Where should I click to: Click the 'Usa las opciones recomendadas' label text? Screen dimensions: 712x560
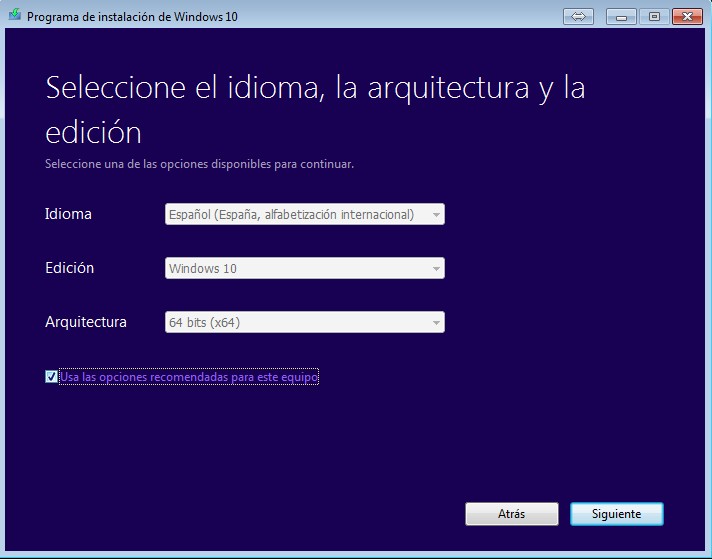pyautogui.click(x=188, y=377)
